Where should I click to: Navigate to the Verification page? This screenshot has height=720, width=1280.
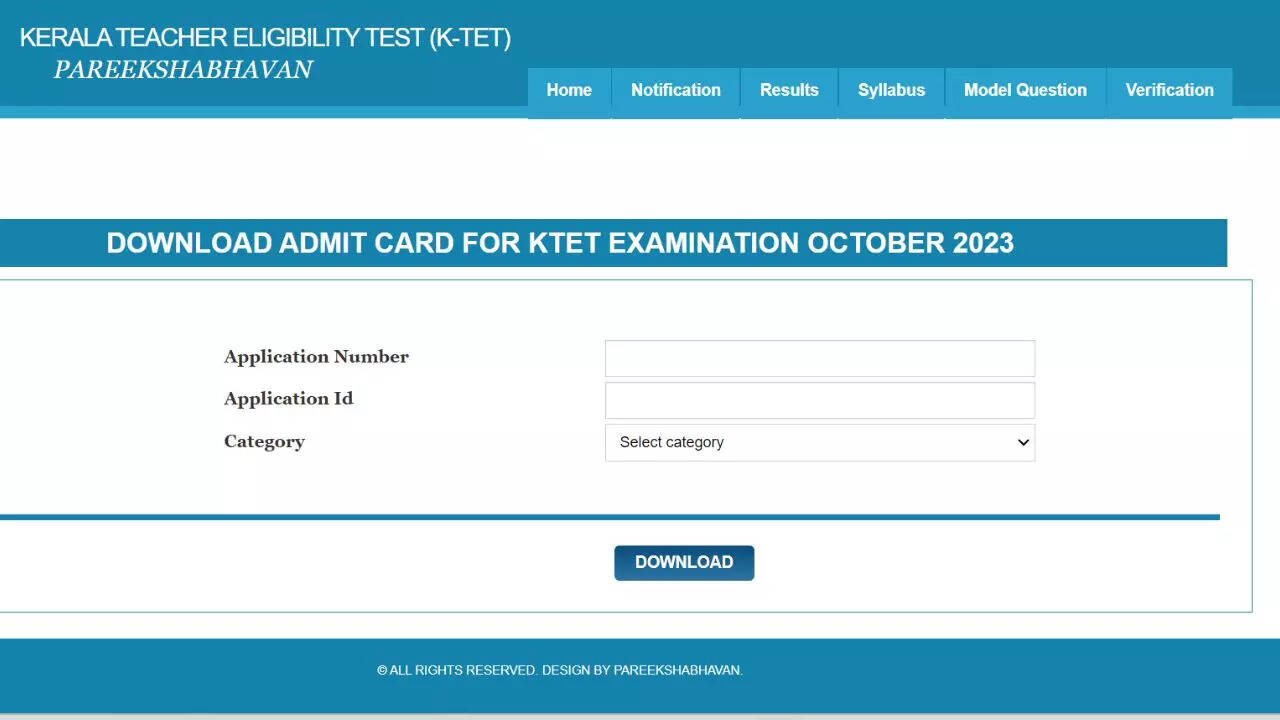click(x=1169, y=90)
